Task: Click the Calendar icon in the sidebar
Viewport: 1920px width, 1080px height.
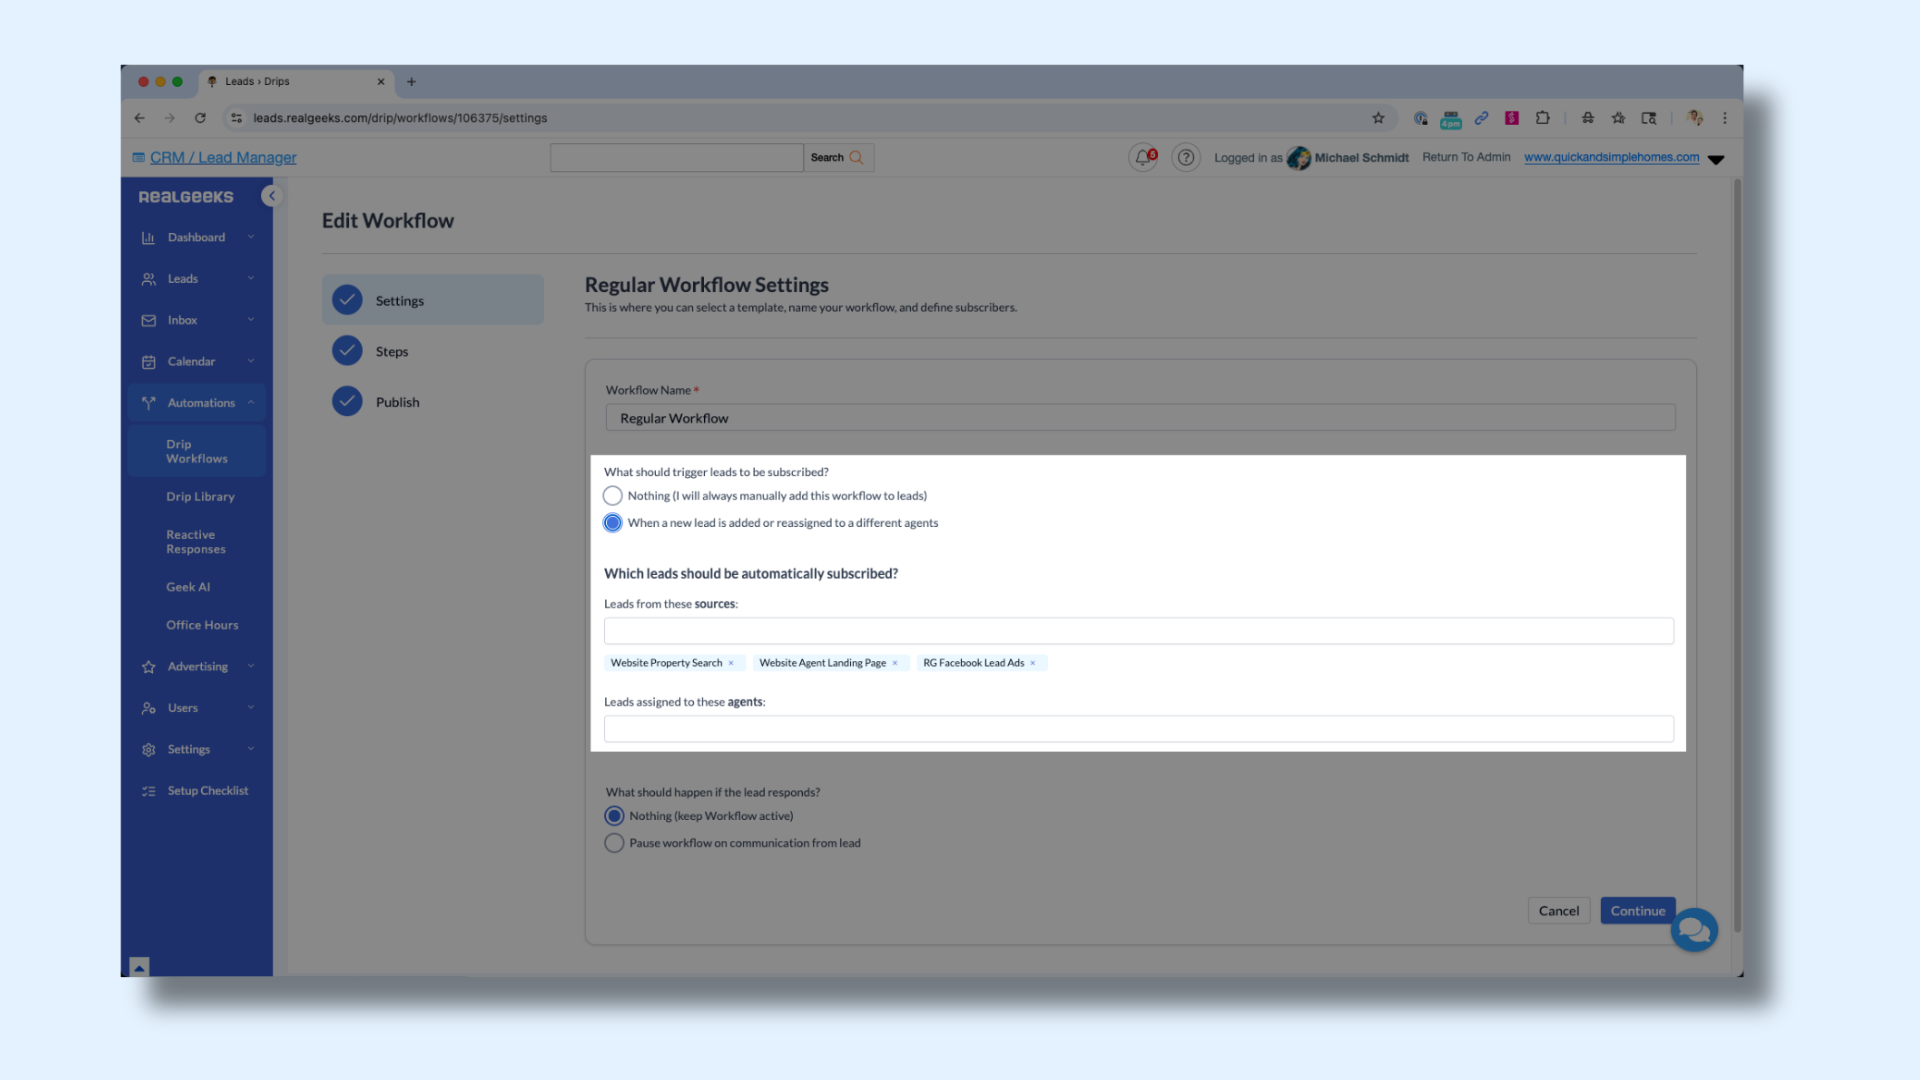Action: [x=148, y=361]
